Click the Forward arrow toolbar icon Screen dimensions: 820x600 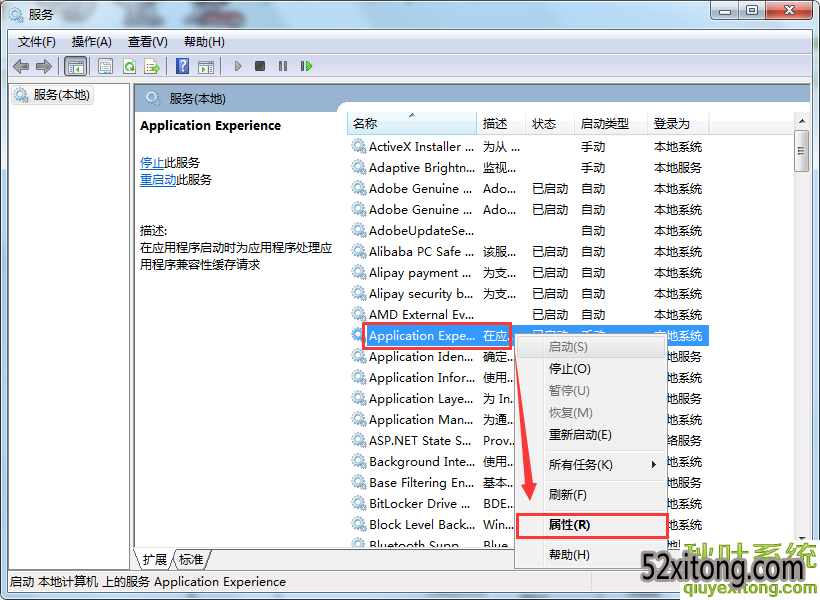[x=44, y=66]
